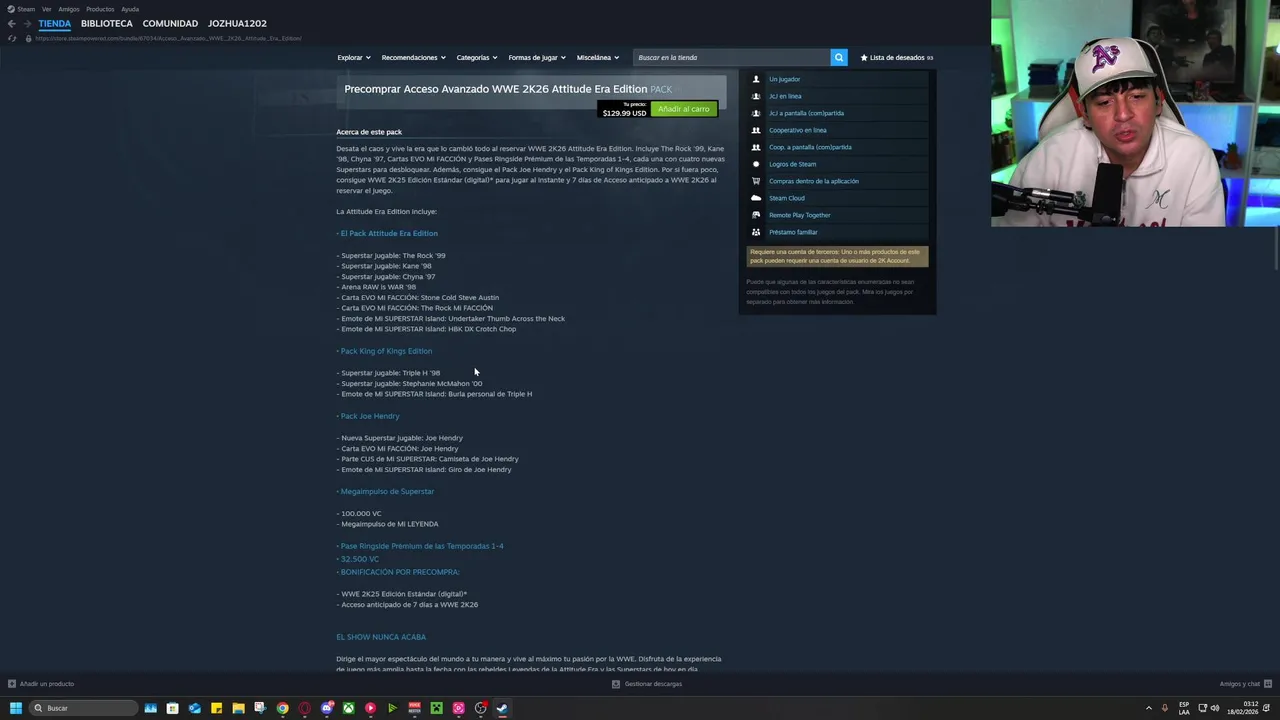Click EL SHOW NUNCA ACABA heading
1280x720 pixels.
381,637
